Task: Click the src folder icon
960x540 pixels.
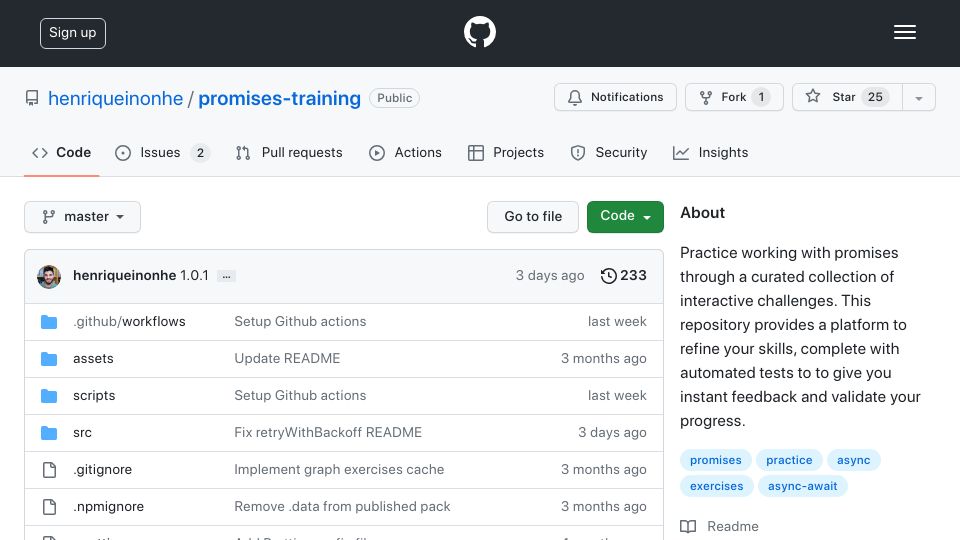Action: coord(49,433)
